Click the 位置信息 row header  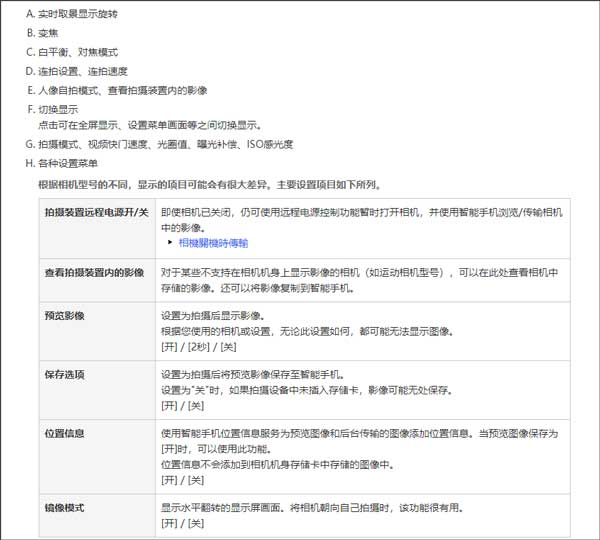[64, 434]
